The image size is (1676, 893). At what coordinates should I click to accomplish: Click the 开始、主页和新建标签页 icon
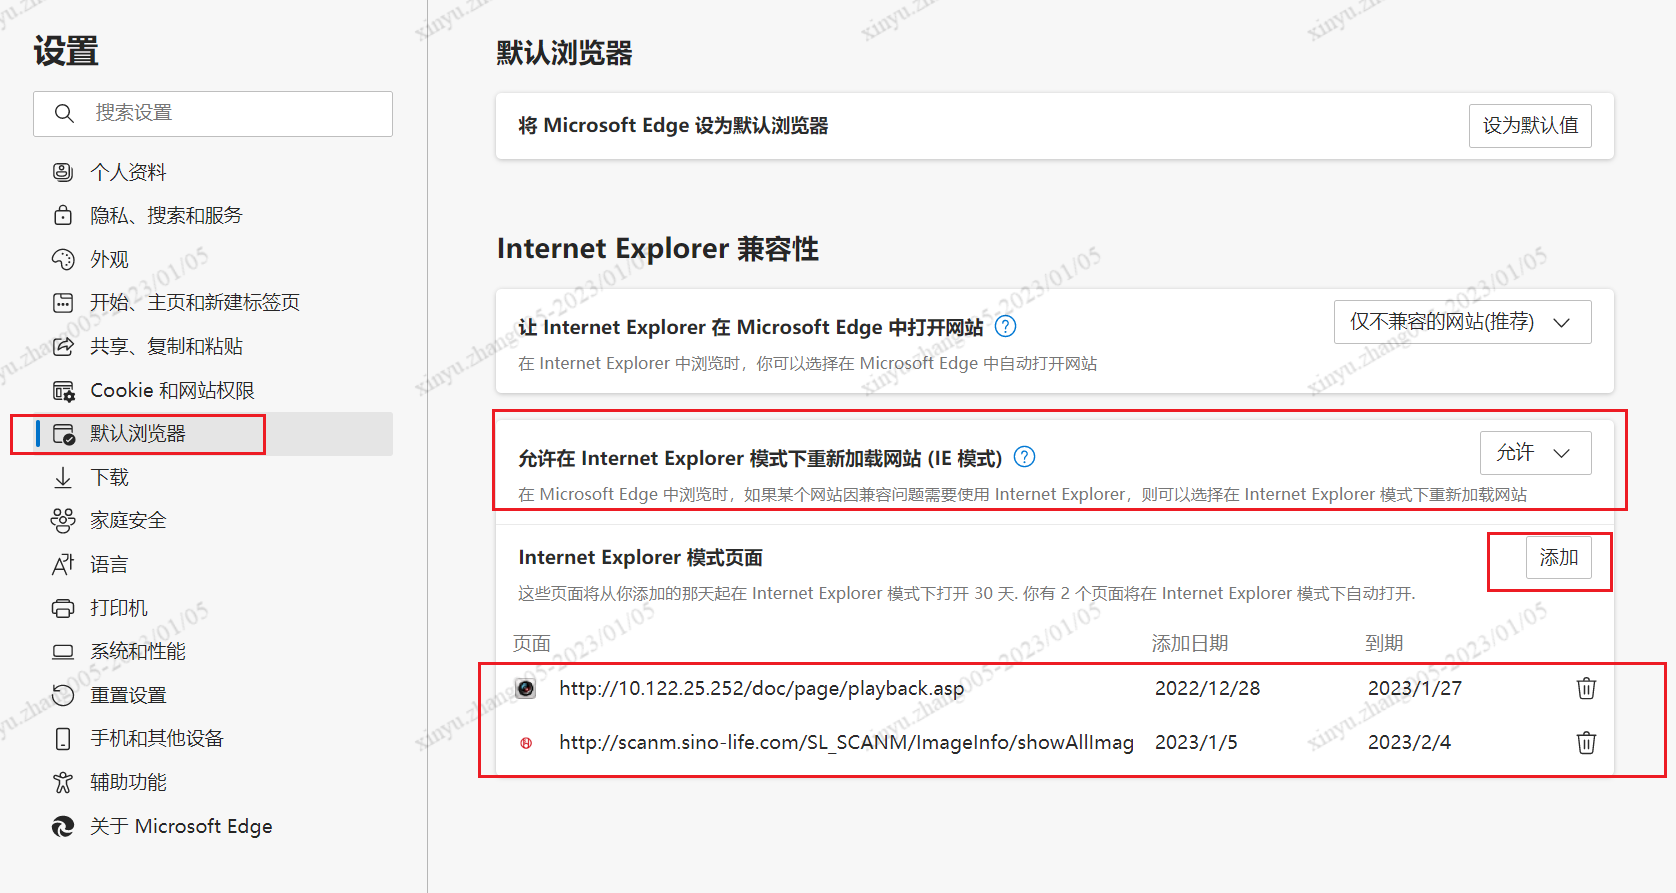point(63,302)
